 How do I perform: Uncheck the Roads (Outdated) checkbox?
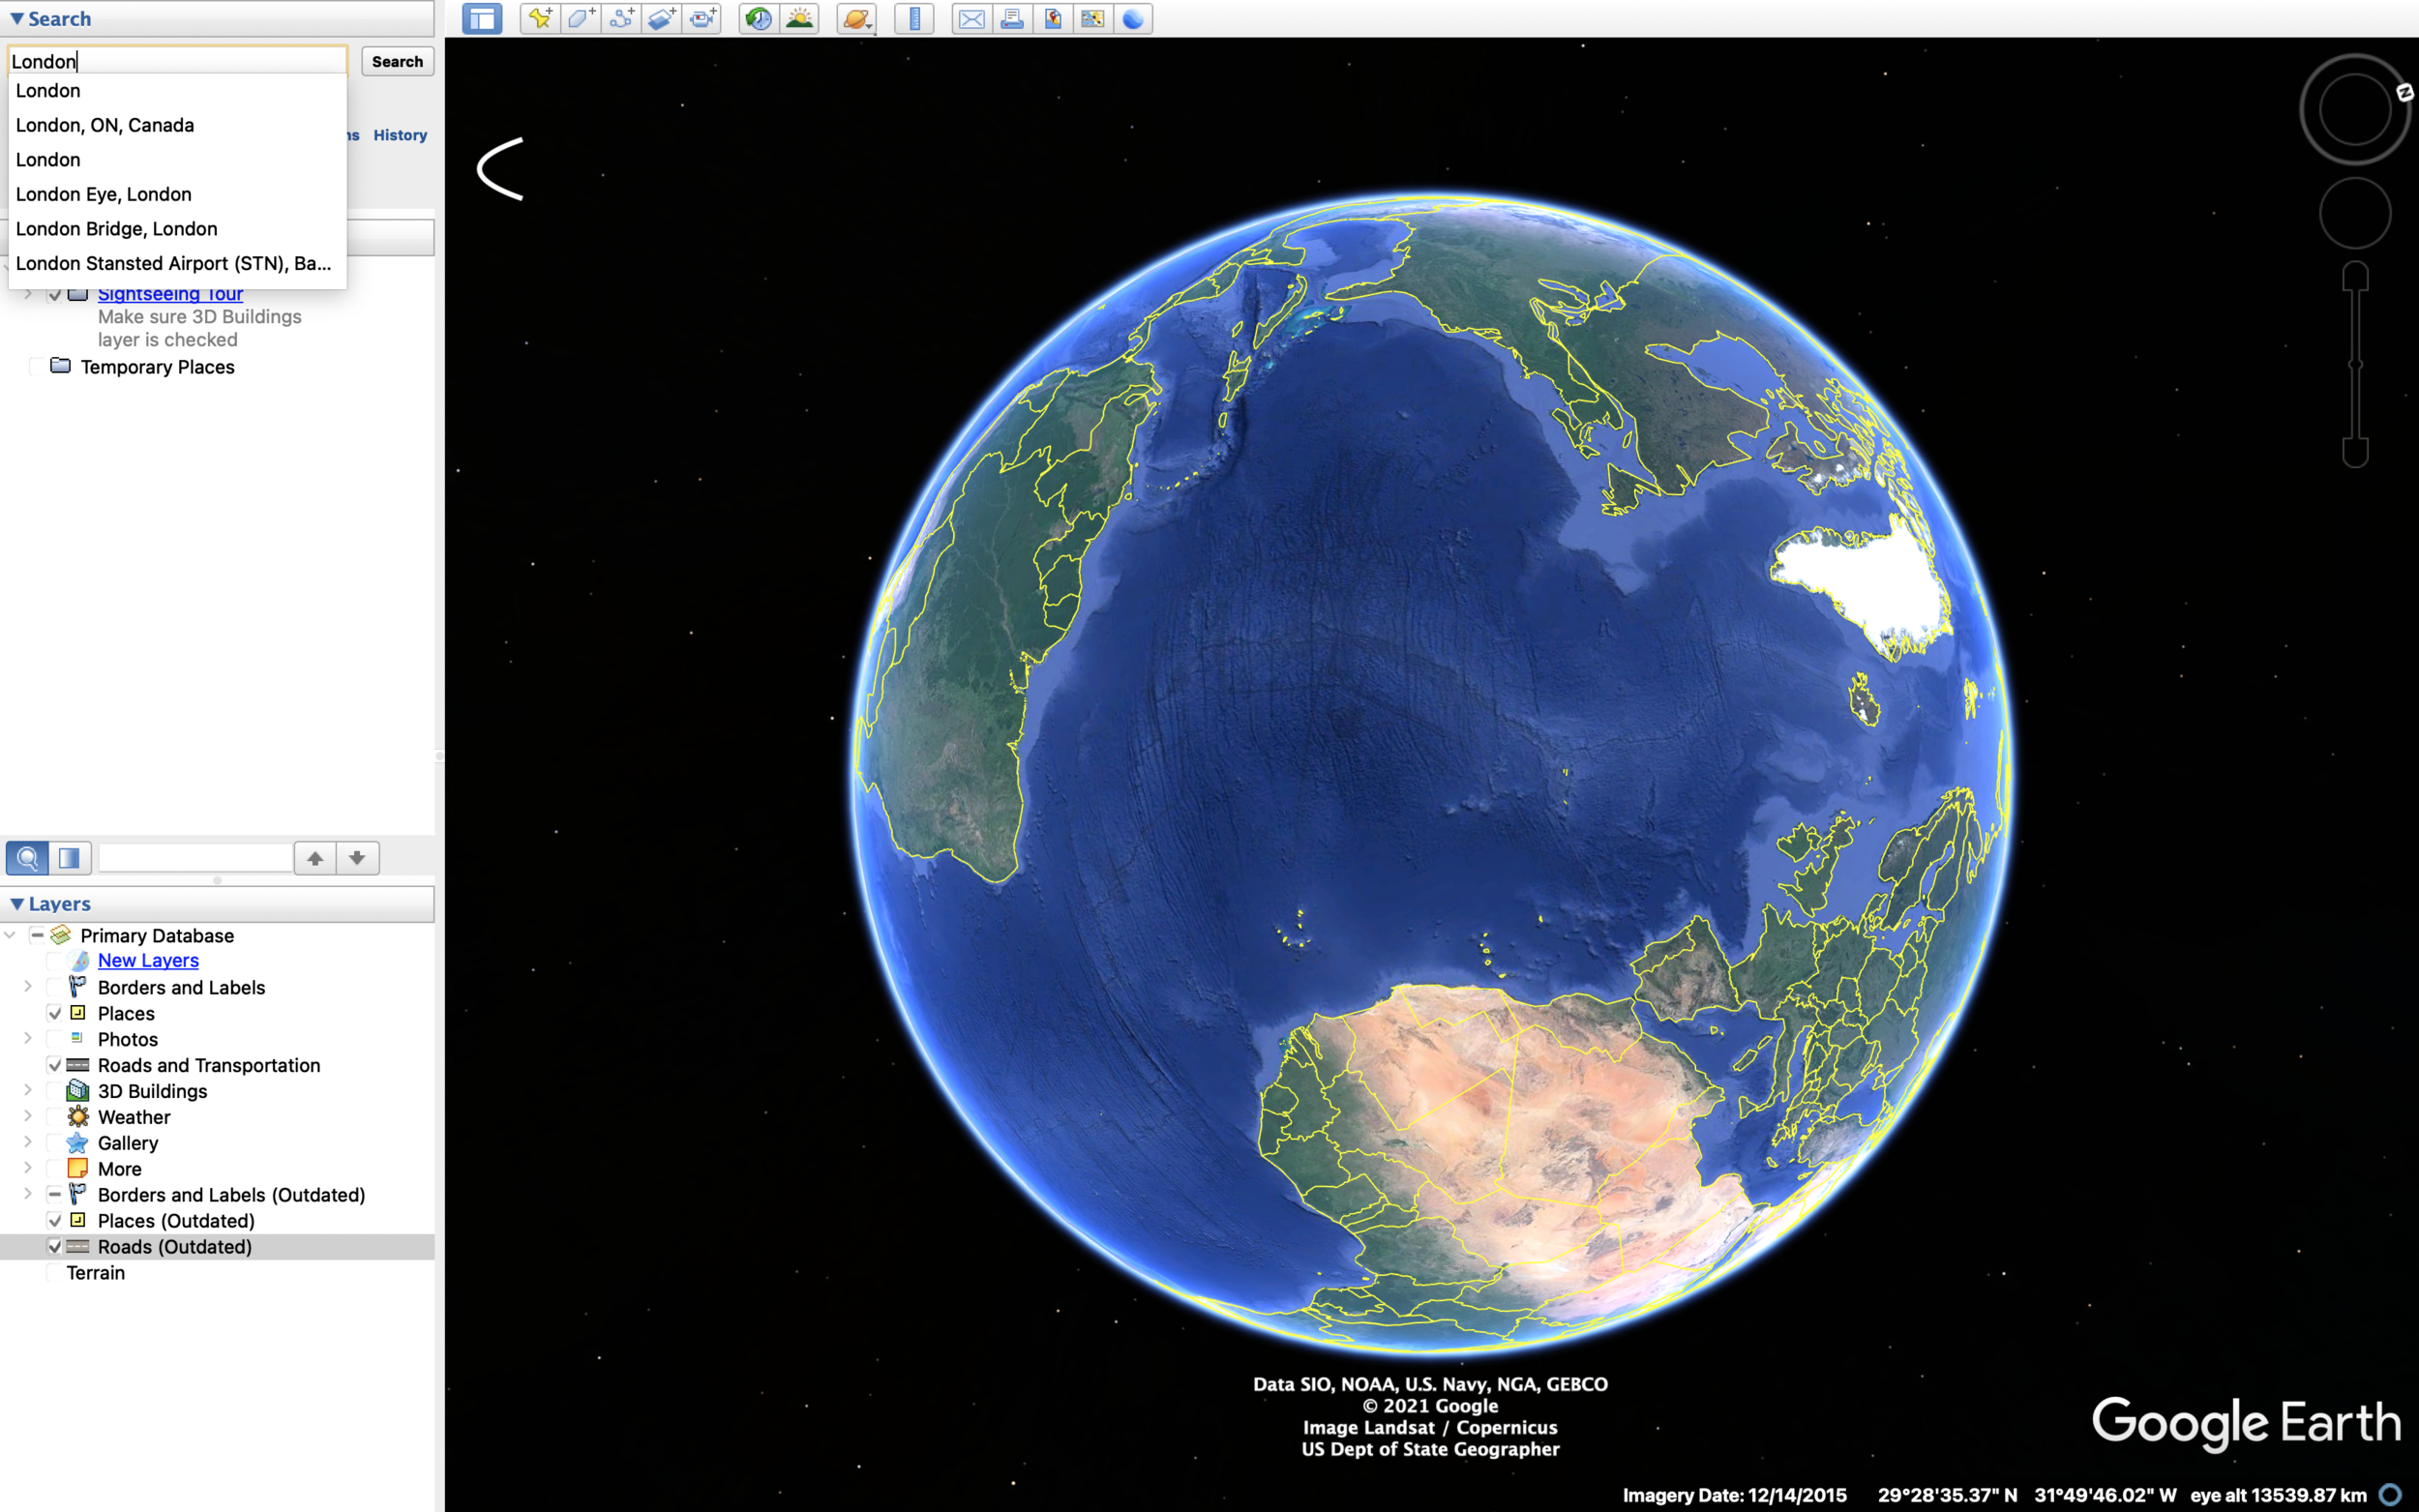click(x=55, y=1247)
